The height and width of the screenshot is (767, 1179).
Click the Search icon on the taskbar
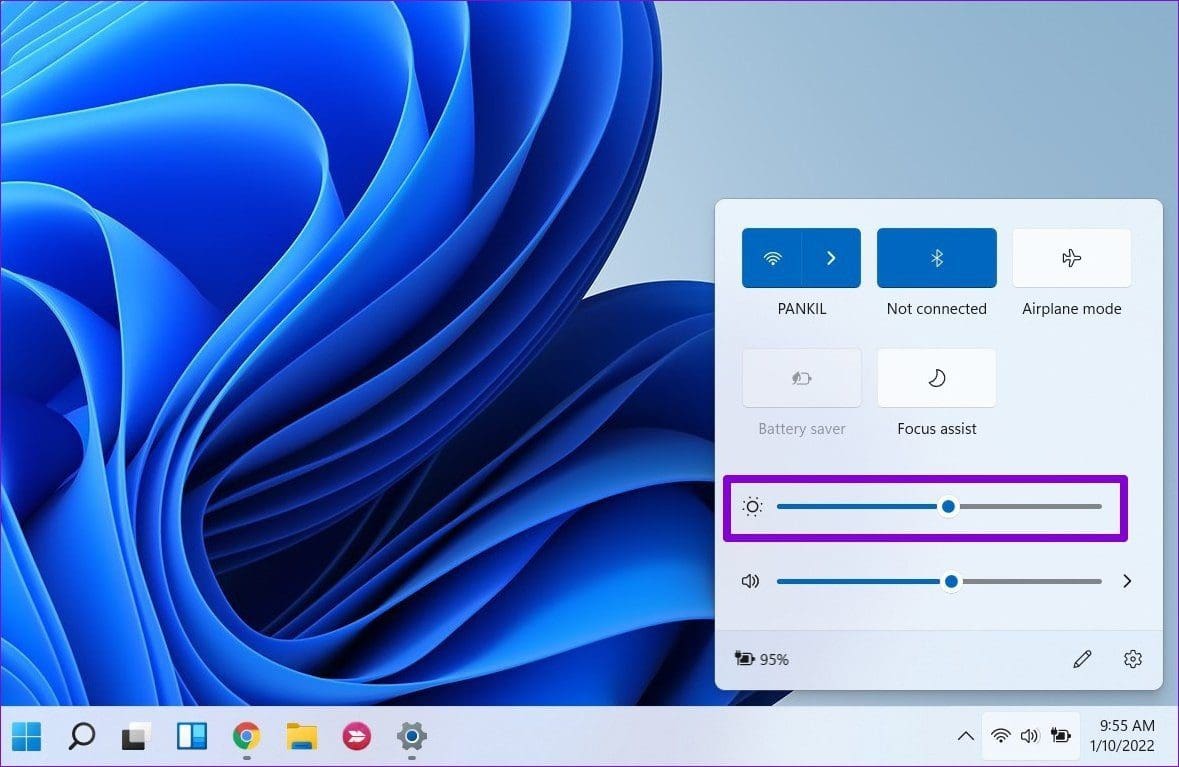click(x=82, y=736)
